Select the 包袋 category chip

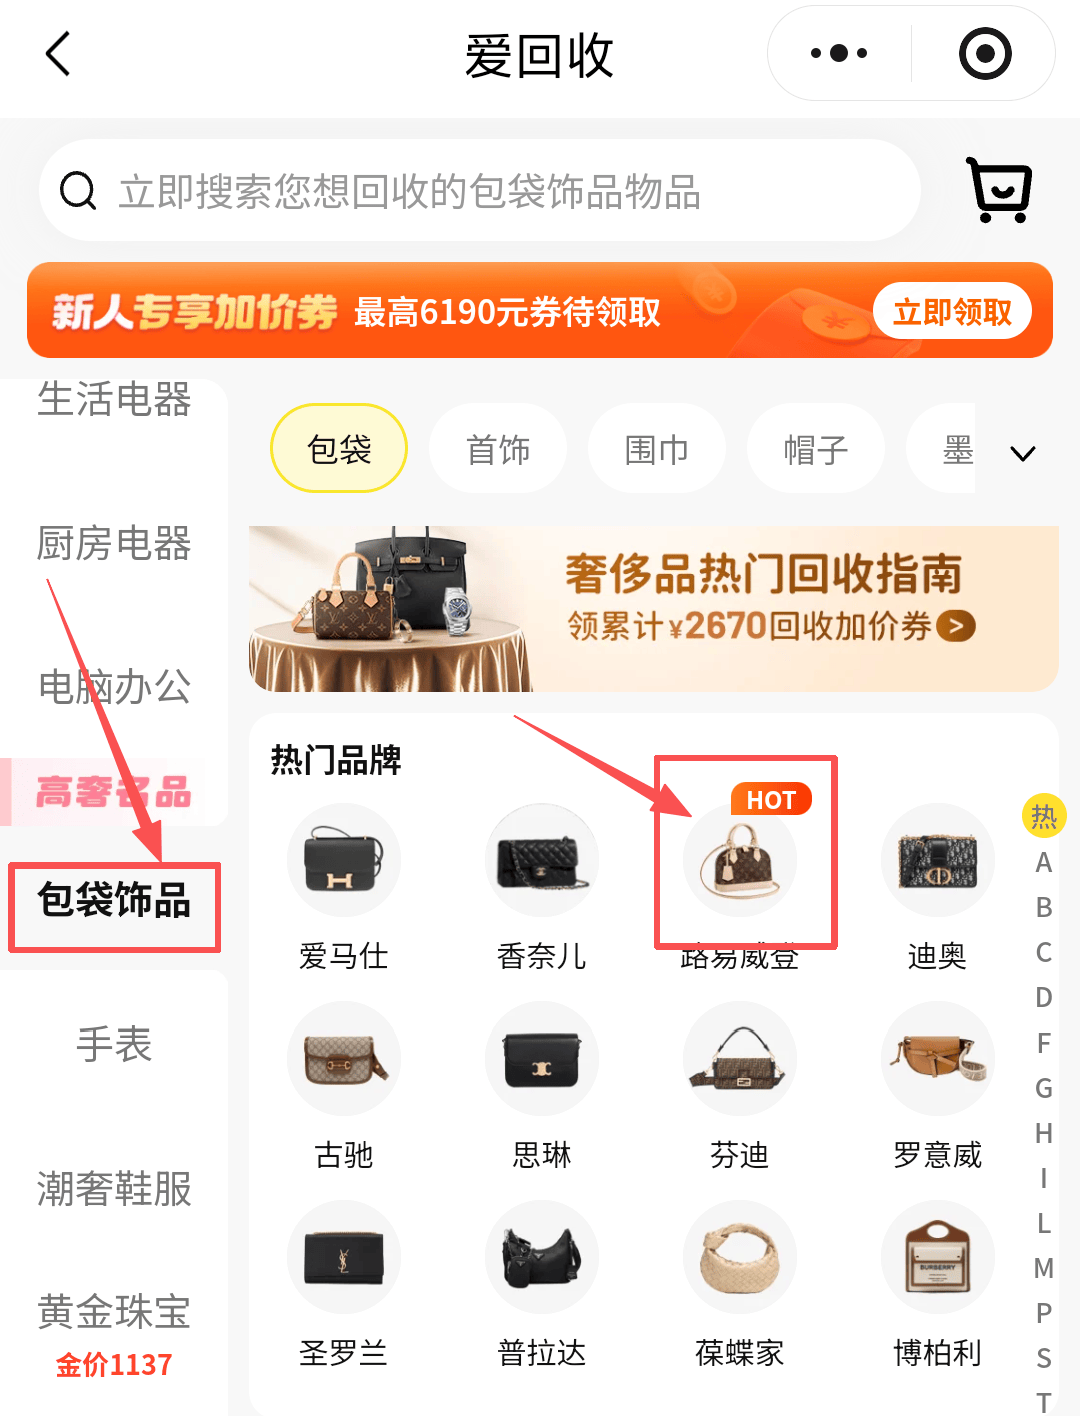tap(339, 448)
